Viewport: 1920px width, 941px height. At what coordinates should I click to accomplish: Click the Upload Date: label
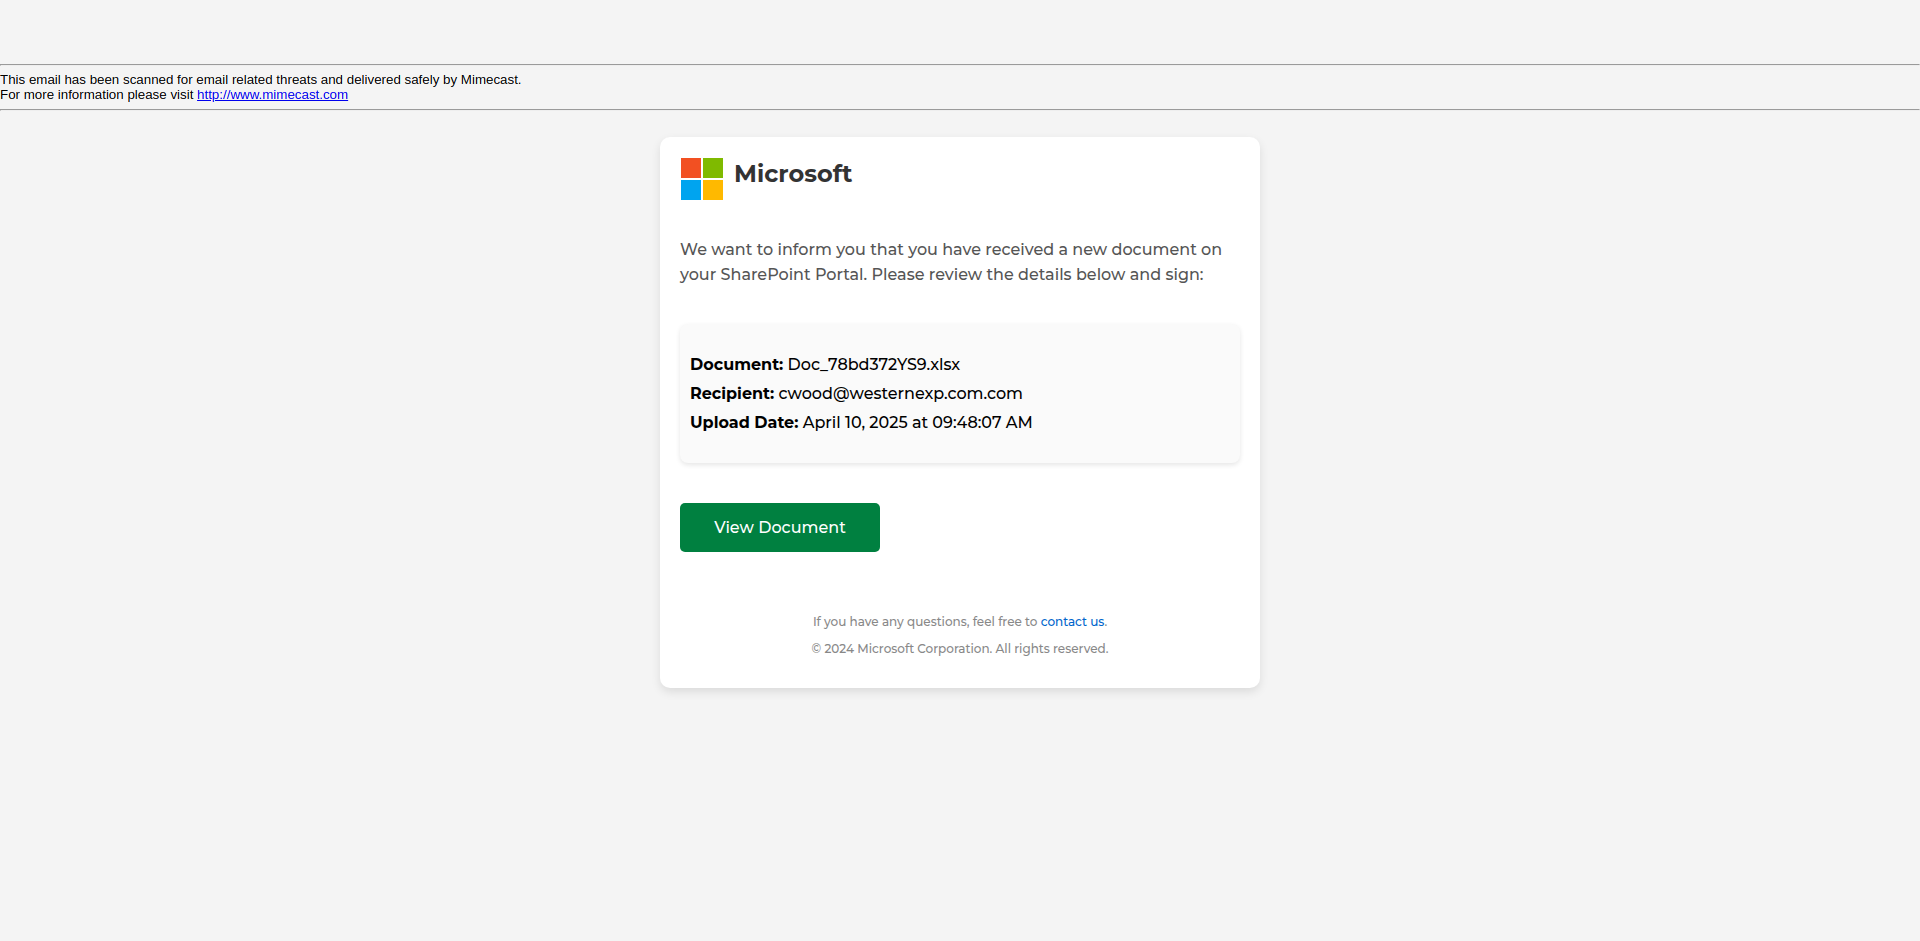pyautogui.click(x=744, y=423)
